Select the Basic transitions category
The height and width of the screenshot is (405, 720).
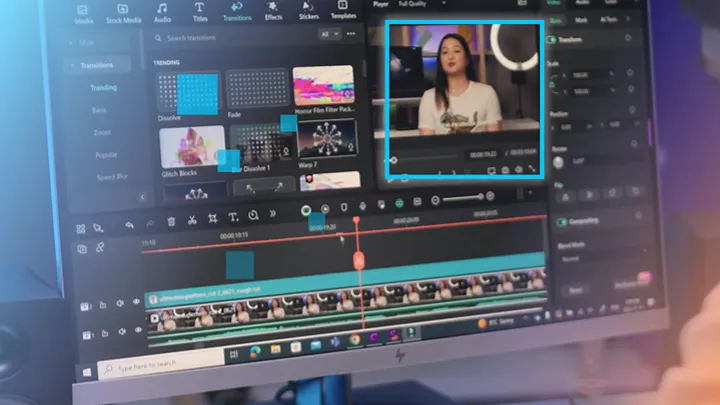pyautogui.click(x=99, y=110)
